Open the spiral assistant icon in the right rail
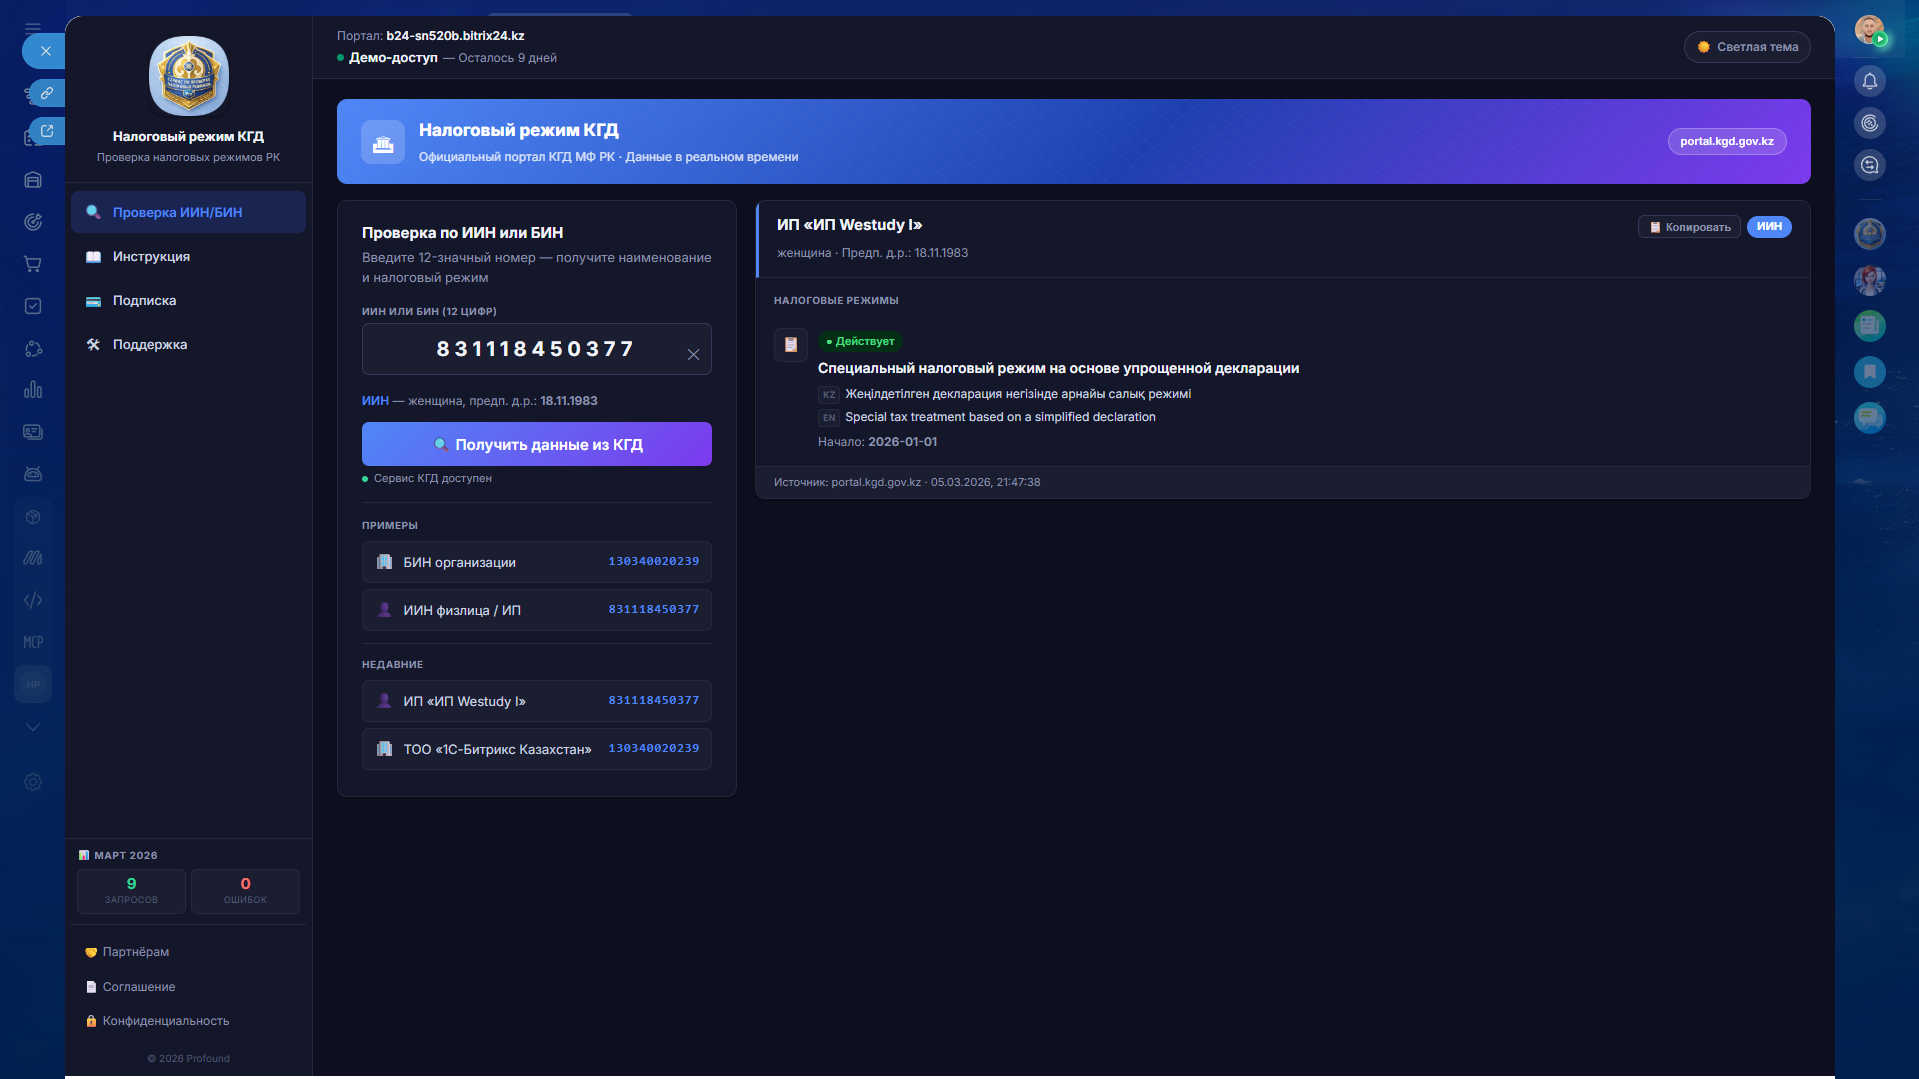The height and width of the screenshot is (1079, 1919). (1870, 123)
